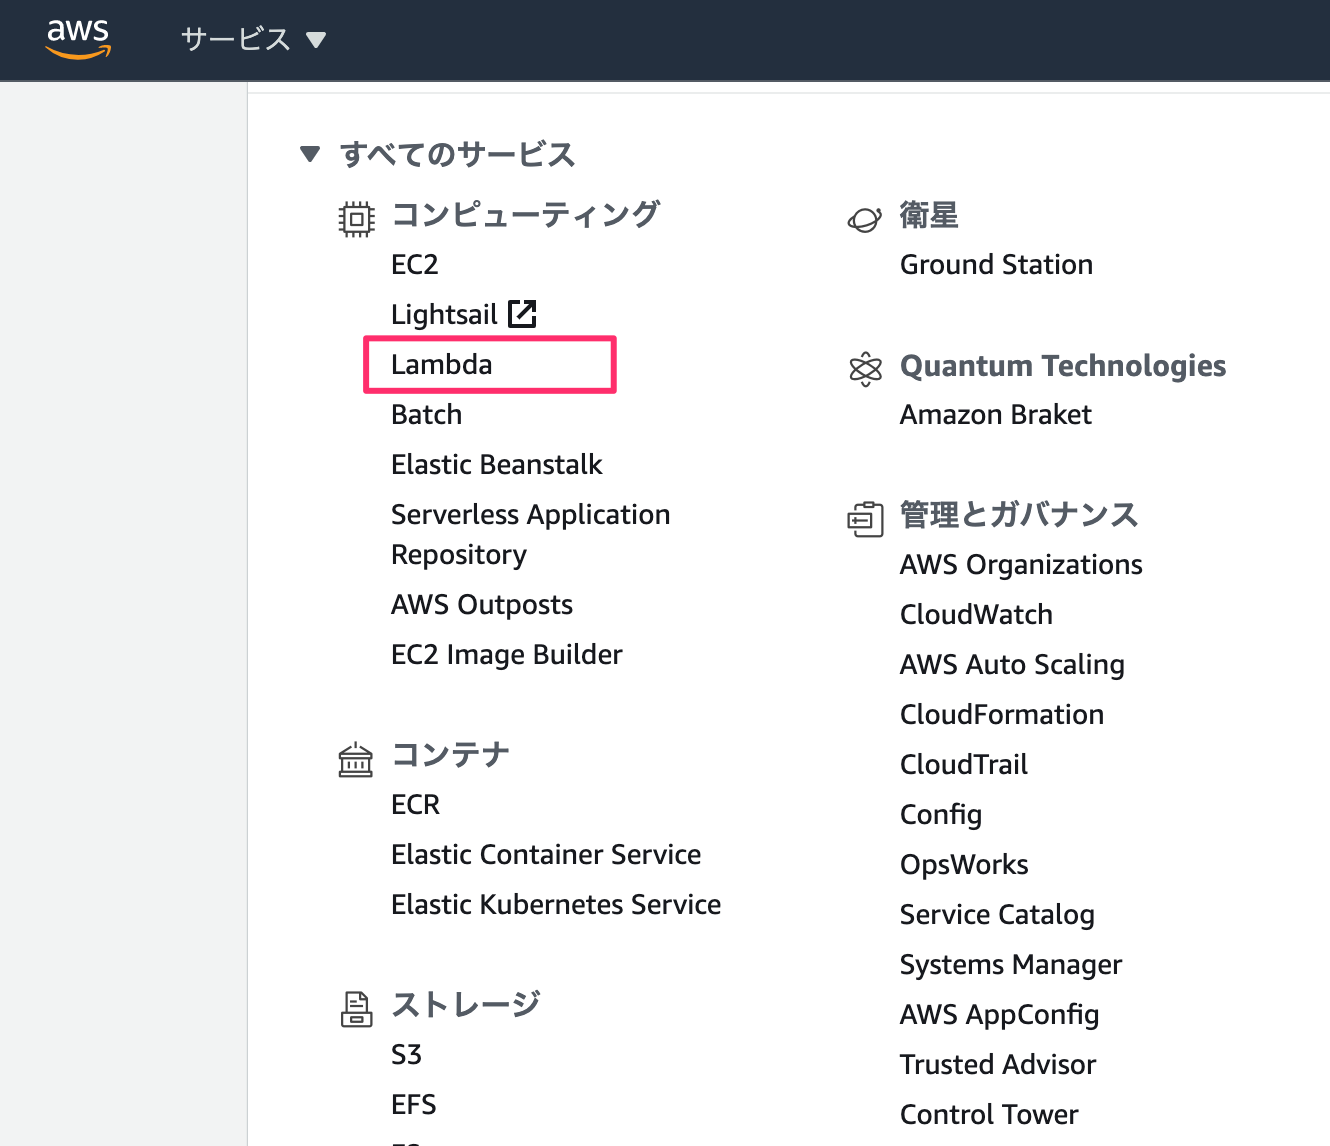This screenshot has height=1146, width=1330.
Task: Open Systems Manager
Action: 1011,965
